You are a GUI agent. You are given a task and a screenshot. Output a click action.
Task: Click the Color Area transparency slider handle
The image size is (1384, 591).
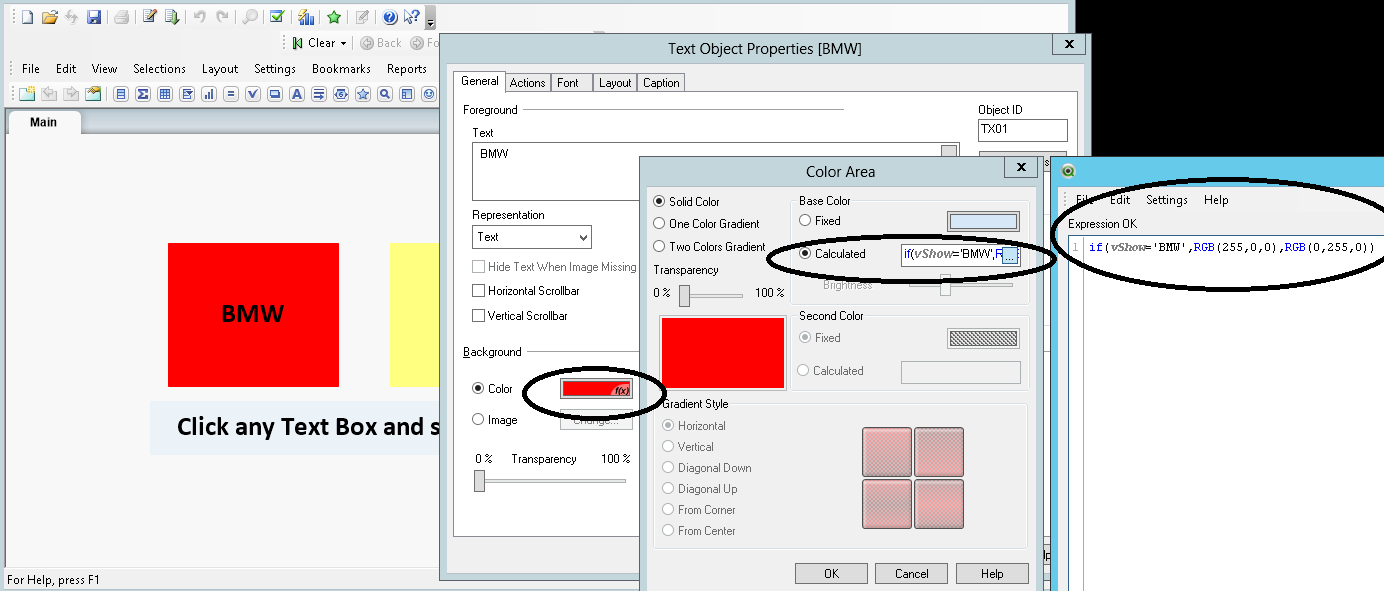tap(685, 296)
